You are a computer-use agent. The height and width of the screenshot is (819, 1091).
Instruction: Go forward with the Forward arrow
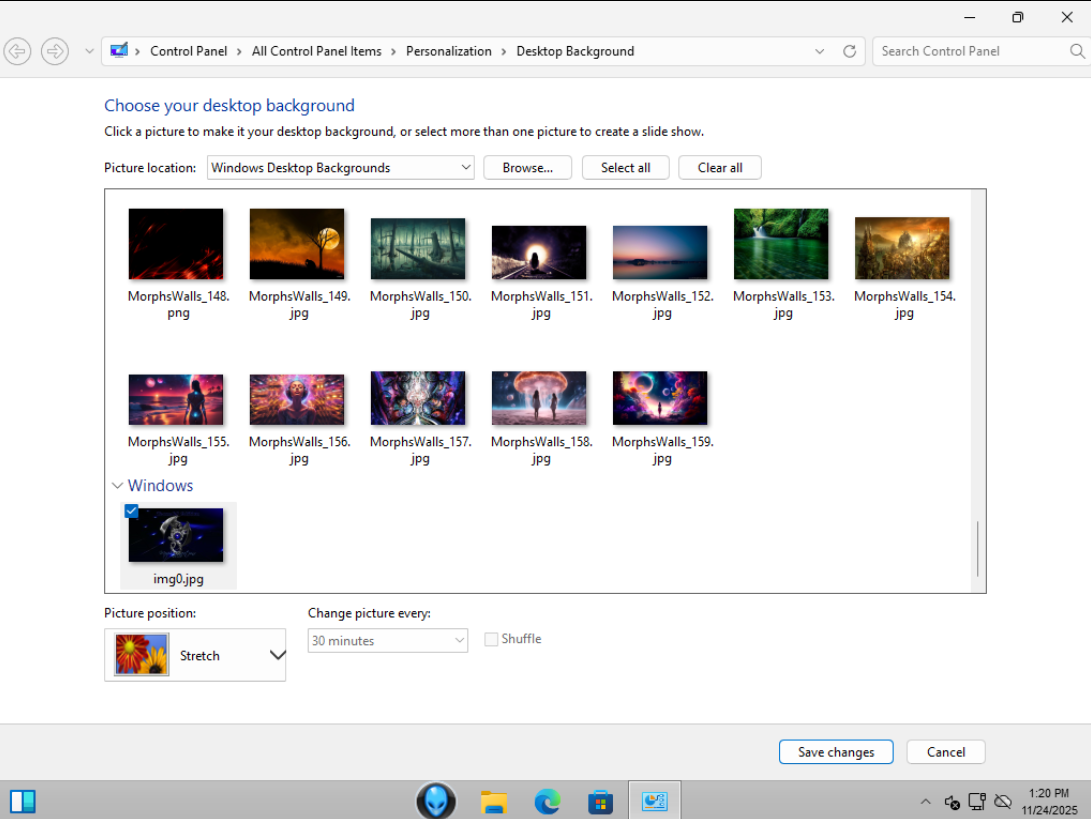pos(55,51)
